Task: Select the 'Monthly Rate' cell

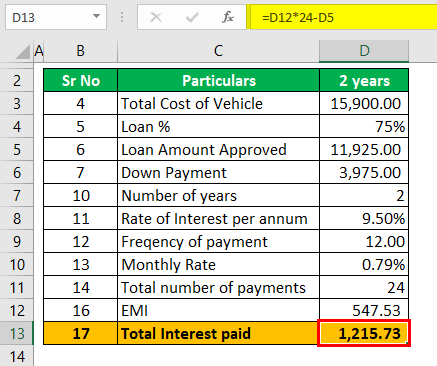Action: pyautogui.click(x=219, y=264)
